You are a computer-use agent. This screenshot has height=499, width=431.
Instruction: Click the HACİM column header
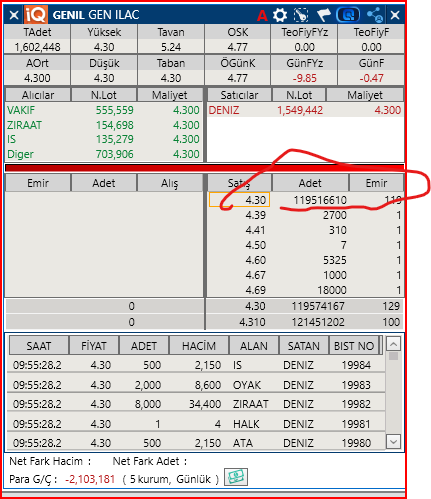(199, 346)
